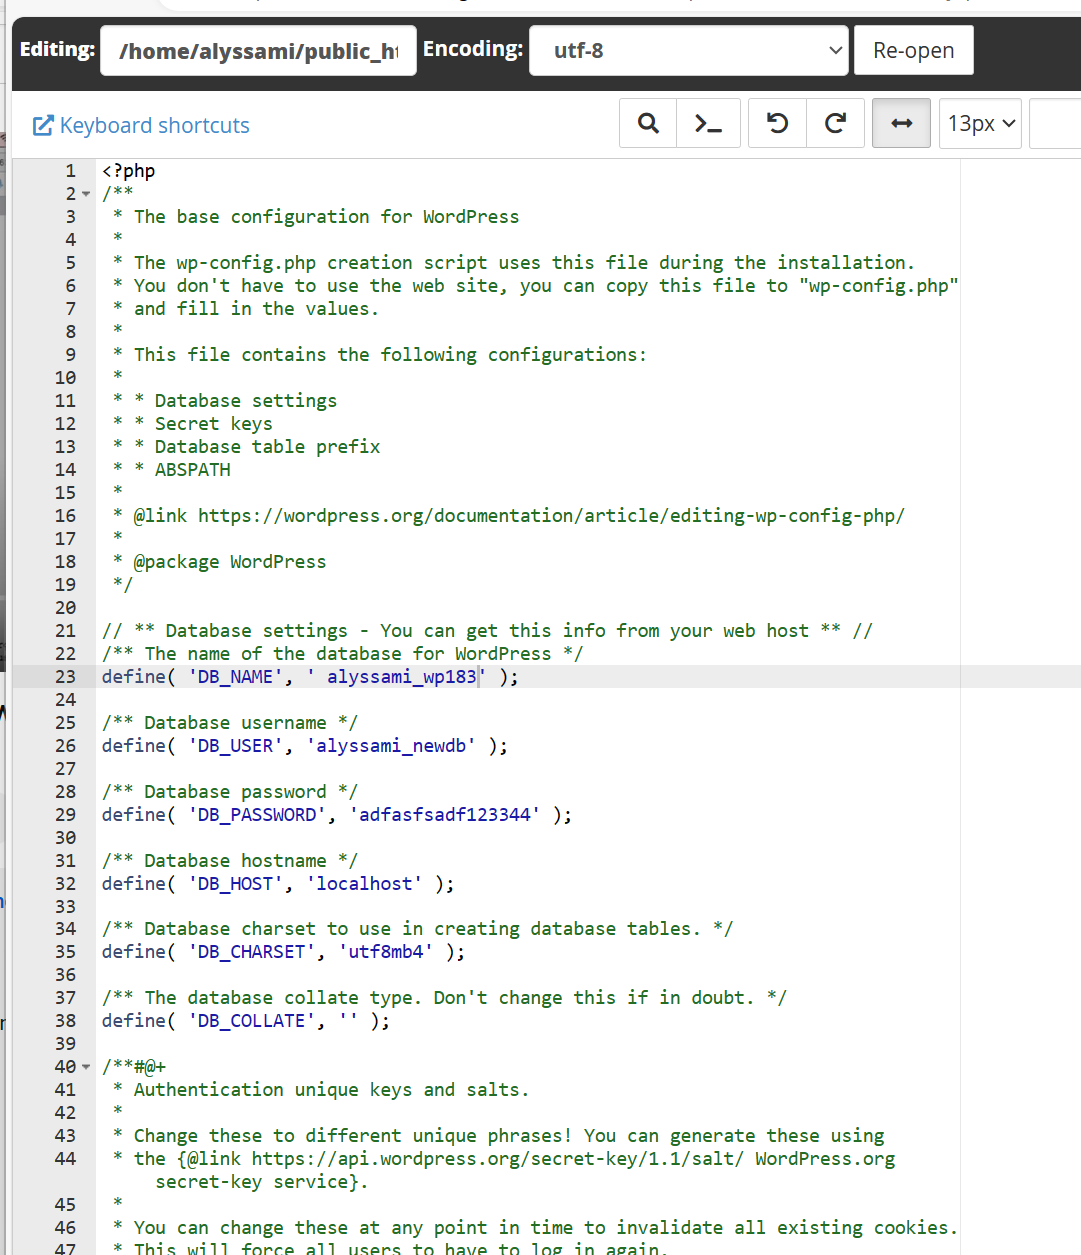Click 'Database password' comment on line 28

[x=235, y=792]
